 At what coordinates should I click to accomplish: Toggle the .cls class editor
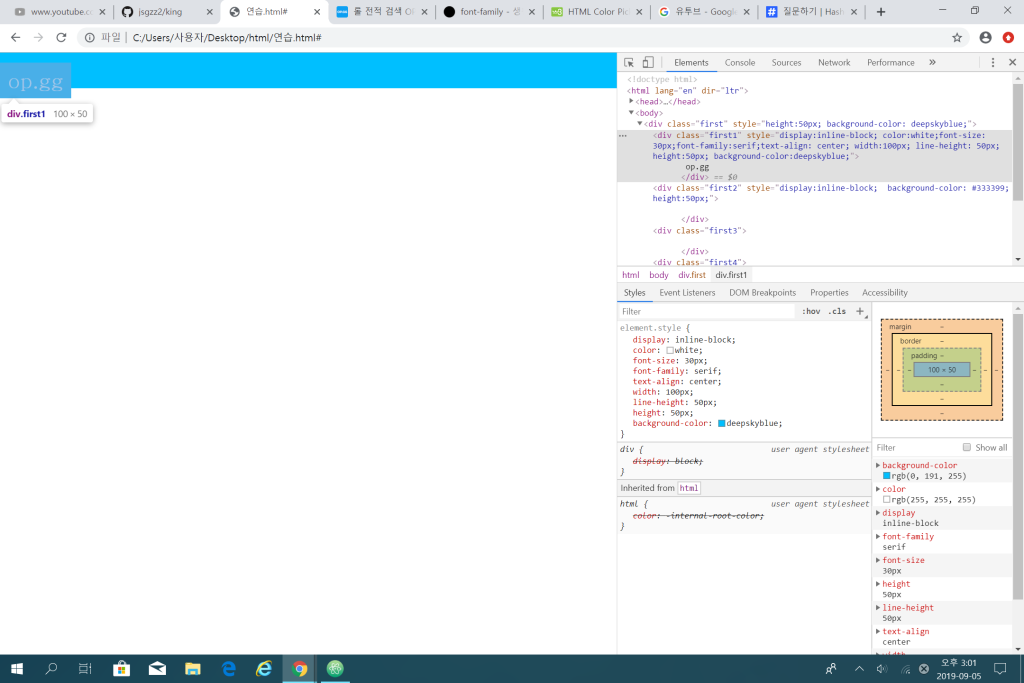click(x=837, y=311)
